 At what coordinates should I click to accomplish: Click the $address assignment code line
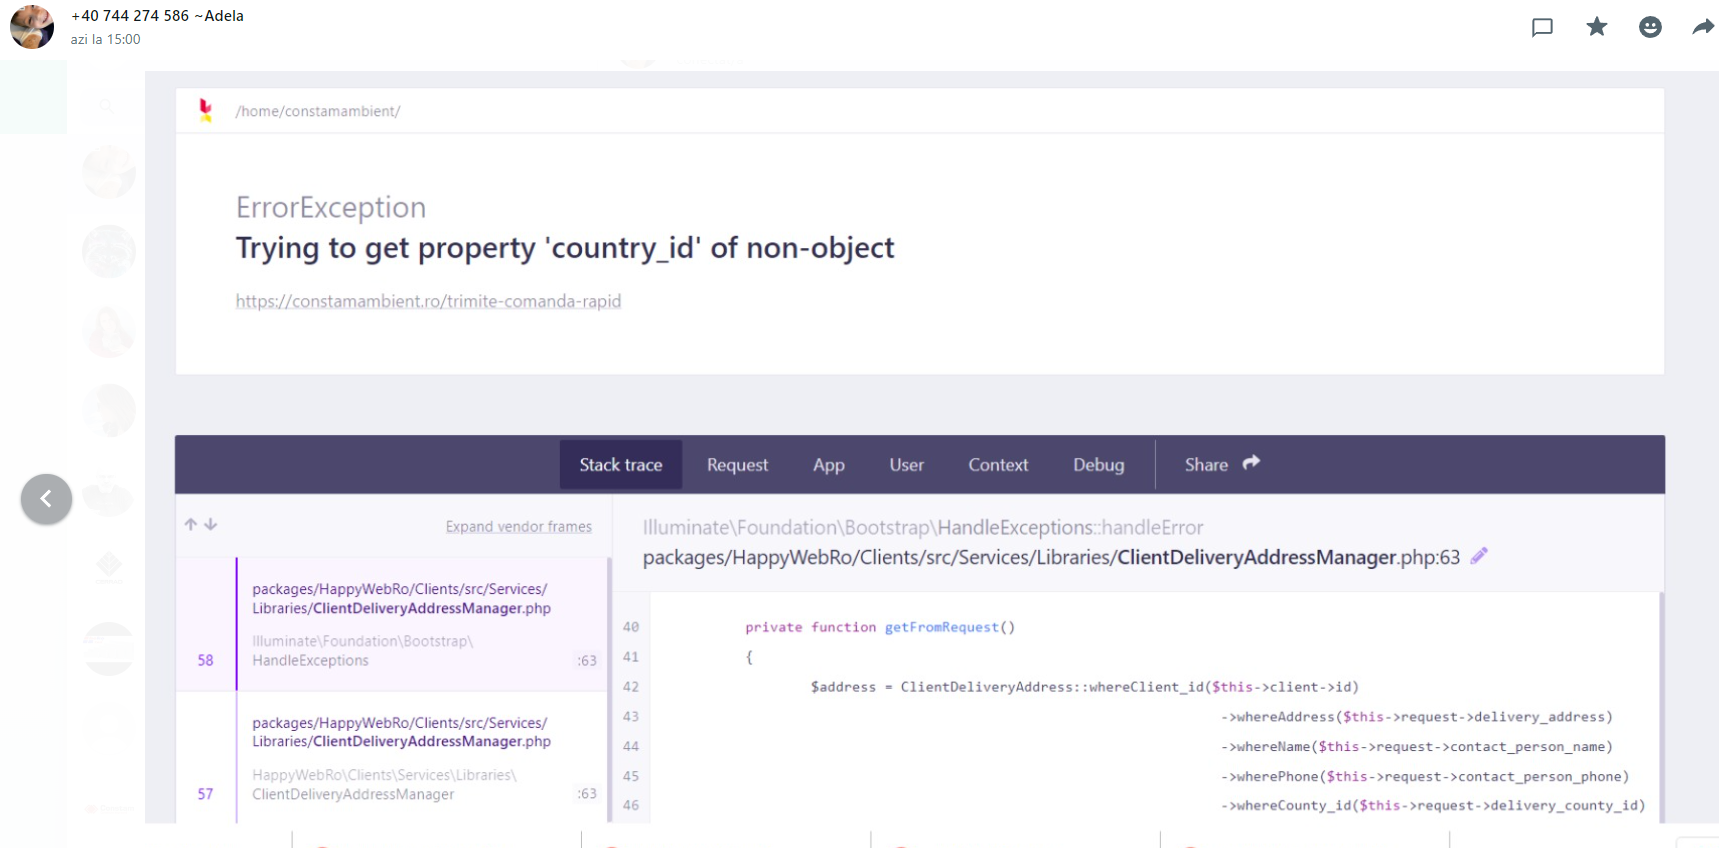pos(1085,687)
